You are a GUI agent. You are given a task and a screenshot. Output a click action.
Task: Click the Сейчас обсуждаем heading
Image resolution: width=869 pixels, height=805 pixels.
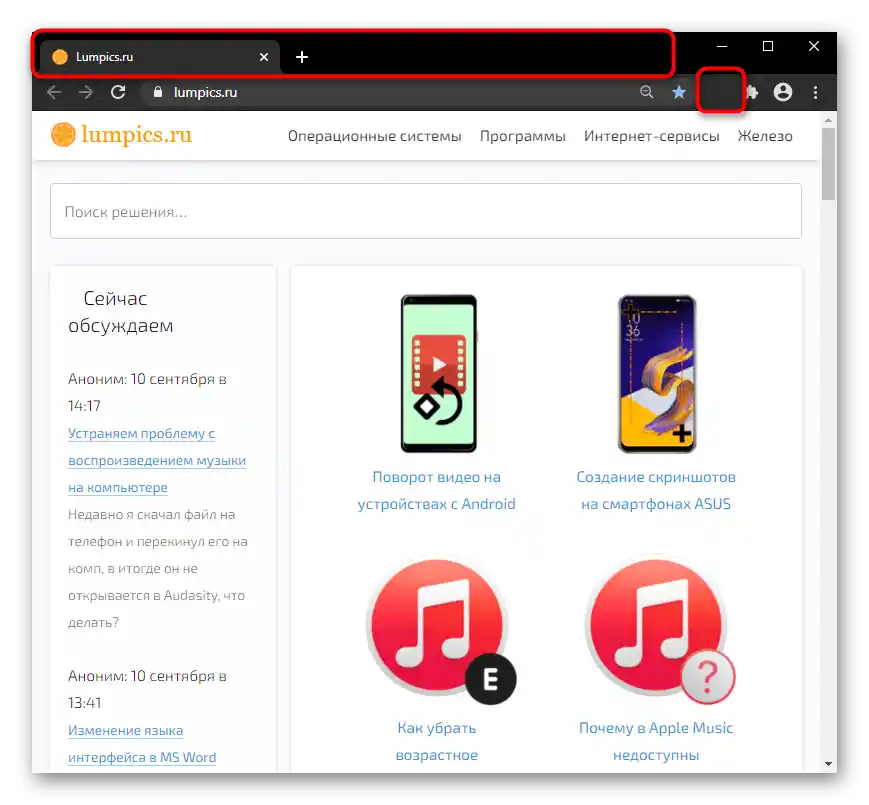click(120, 312)
